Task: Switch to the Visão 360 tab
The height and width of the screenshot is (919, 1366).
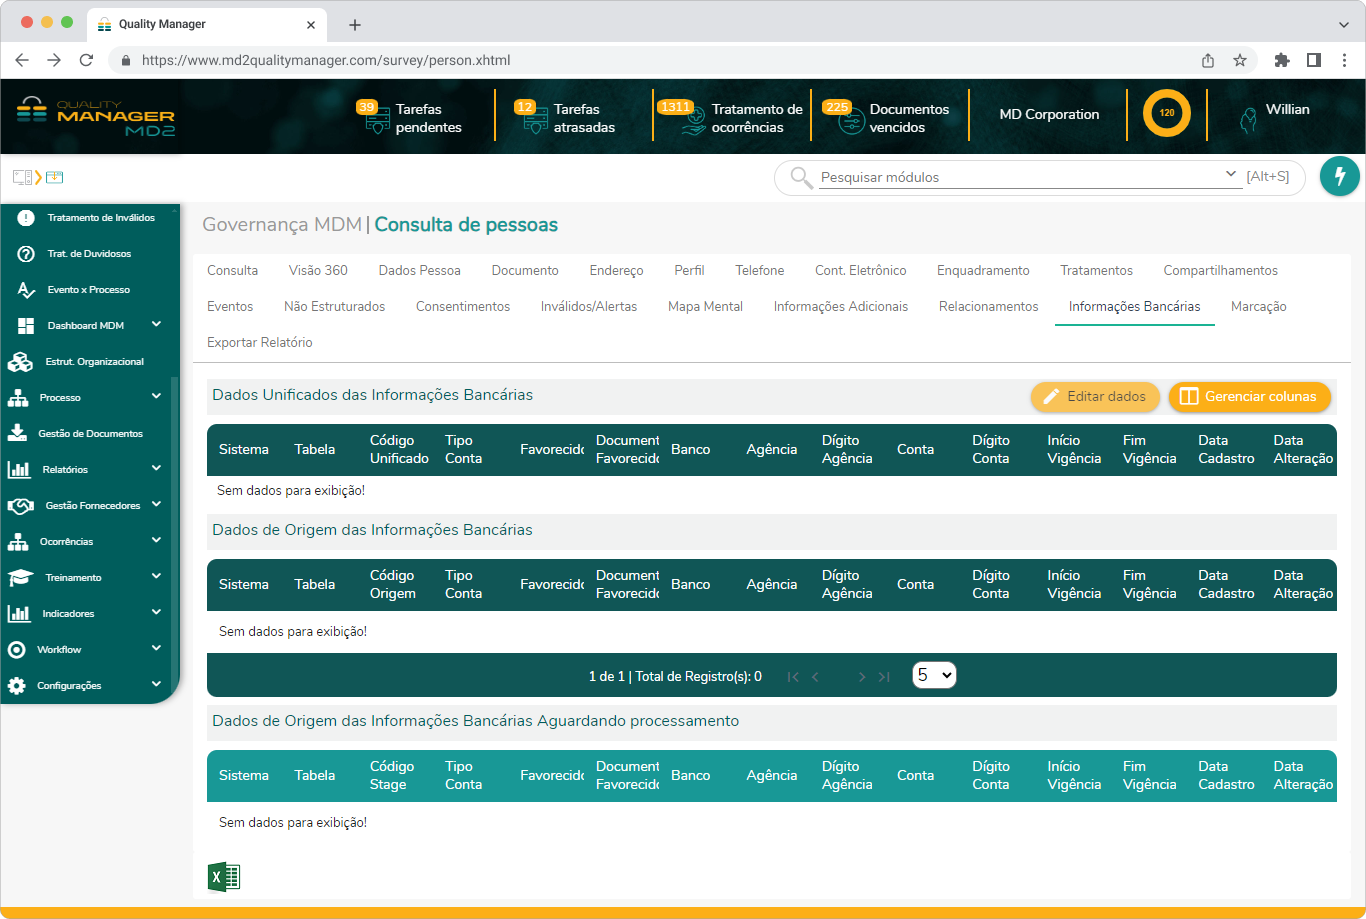Action: click(x=319, y=270)
